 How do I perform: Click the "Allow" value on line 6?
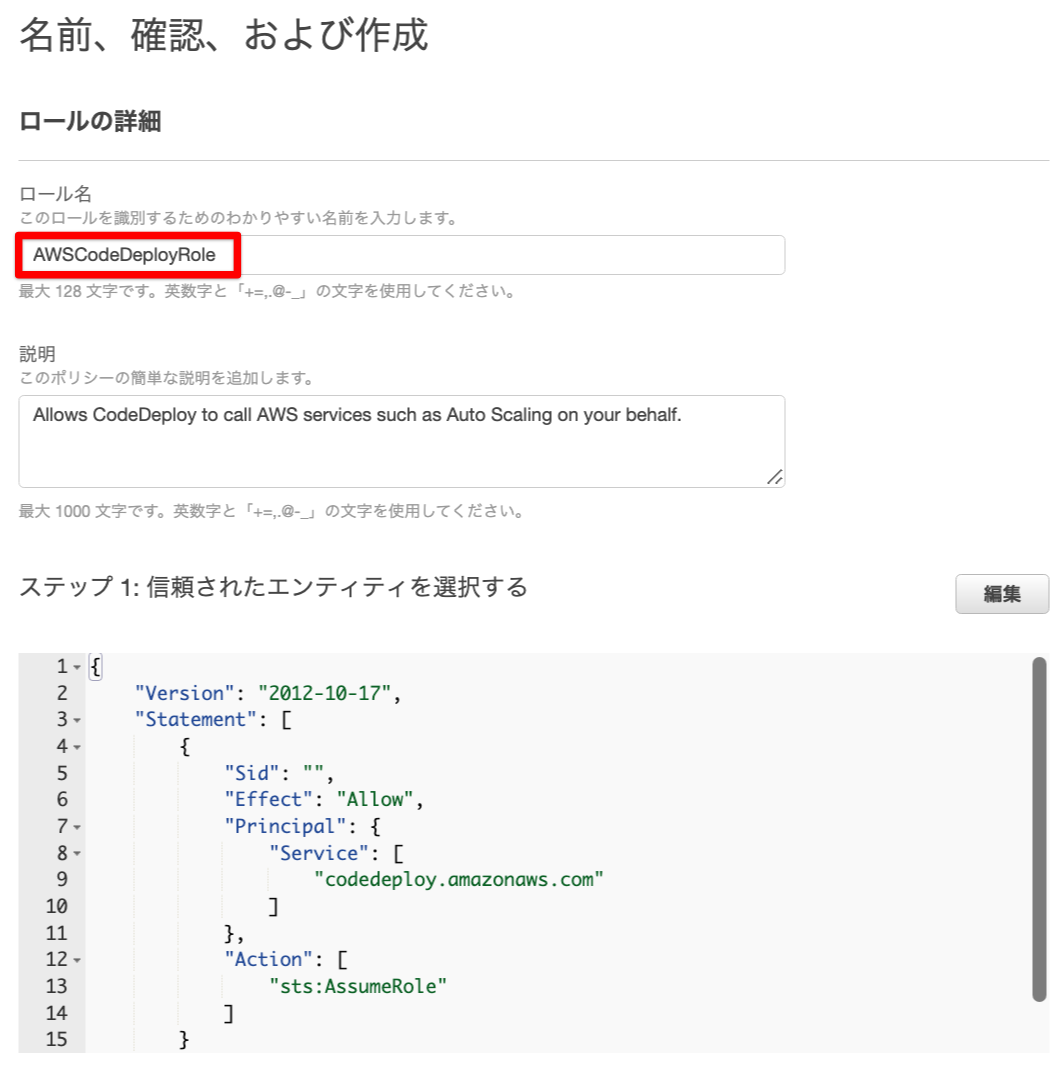[375, 799]
